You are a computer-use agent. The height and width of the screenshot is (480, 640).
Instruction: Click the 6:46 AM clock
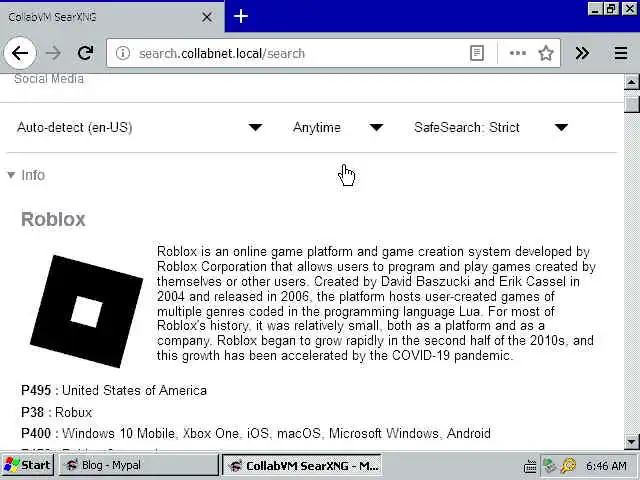click(x=606, y=466)
